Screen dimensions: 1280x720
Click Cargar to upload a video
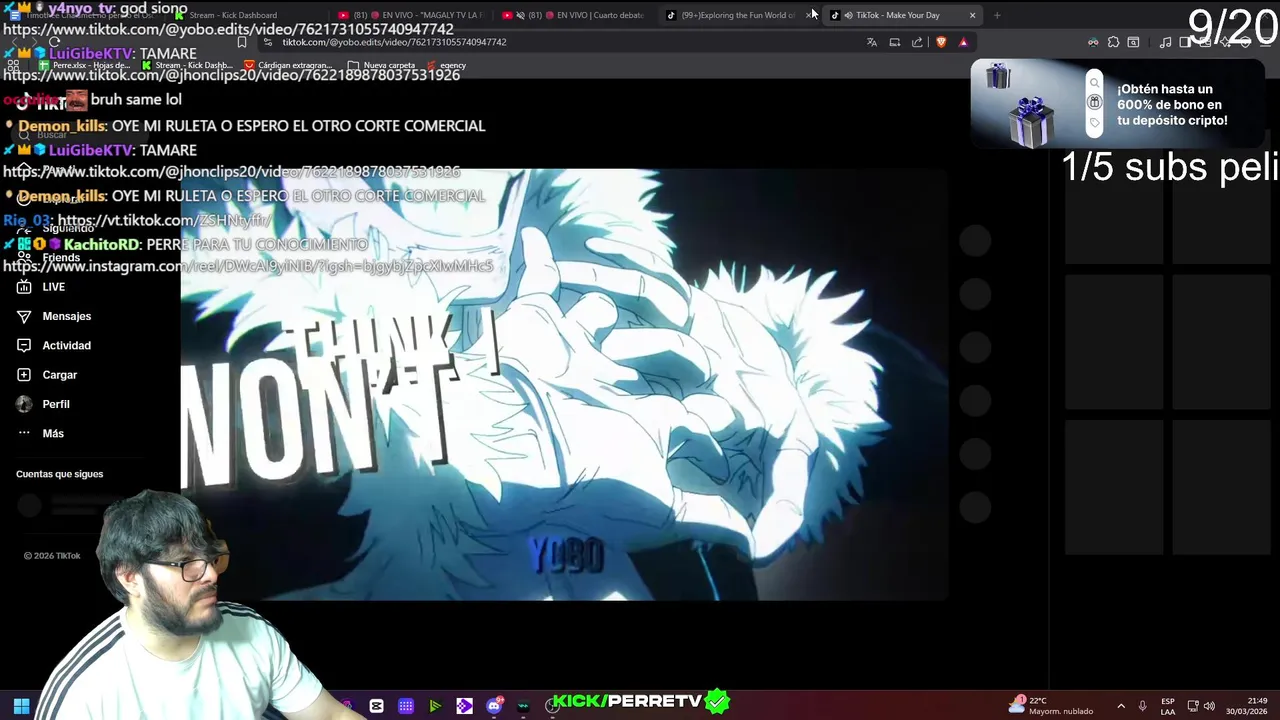pos(59,375)
